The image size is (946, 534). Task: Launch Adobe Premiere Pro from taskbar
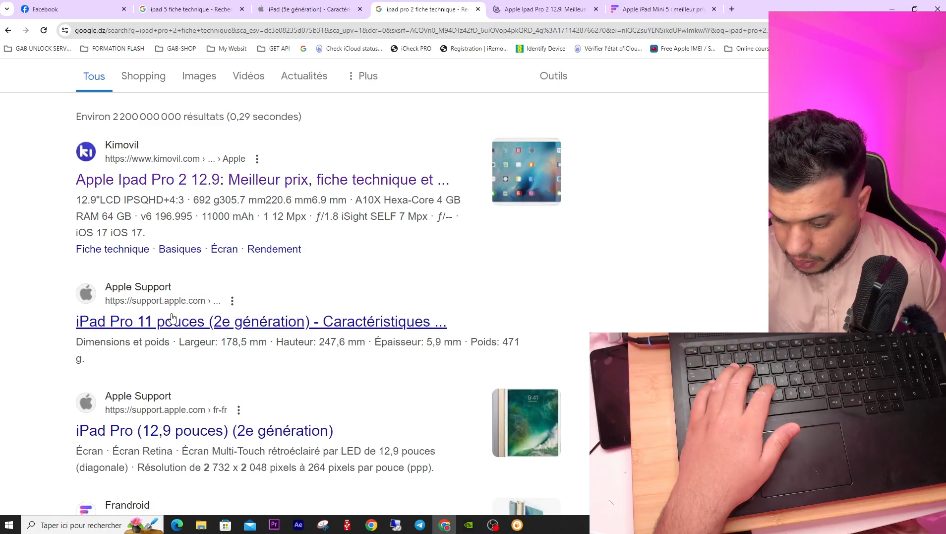[x=274, y=525]
